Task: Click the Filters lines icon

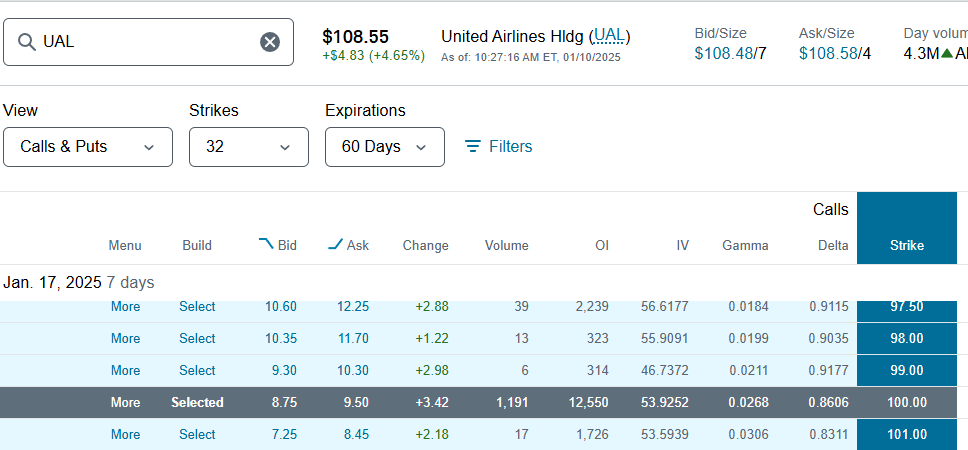Action: (473, 146)
